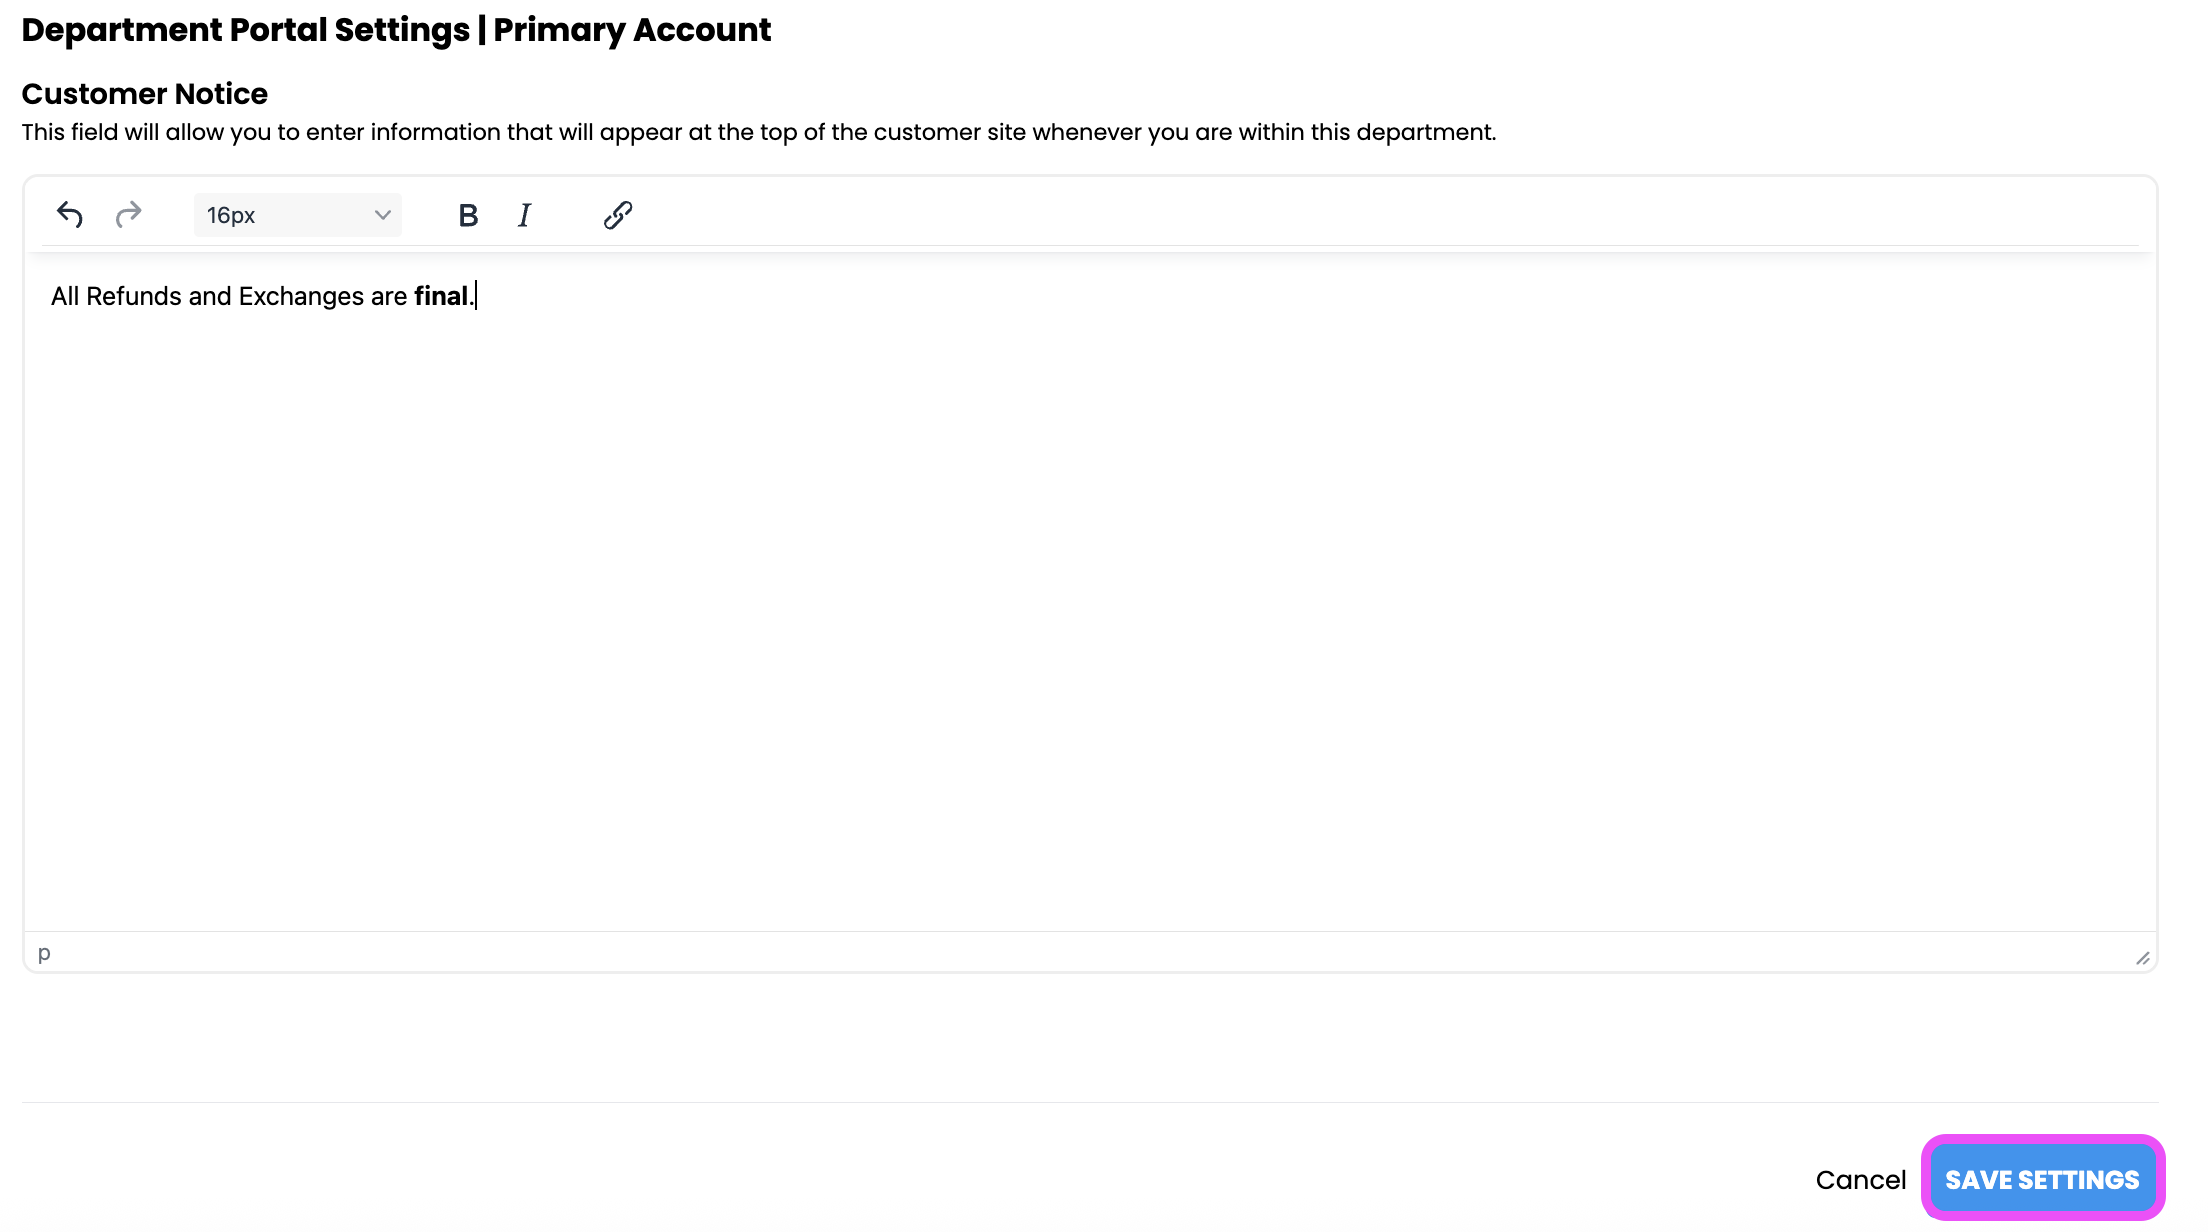Toggle italic formatting

(524, 215)
